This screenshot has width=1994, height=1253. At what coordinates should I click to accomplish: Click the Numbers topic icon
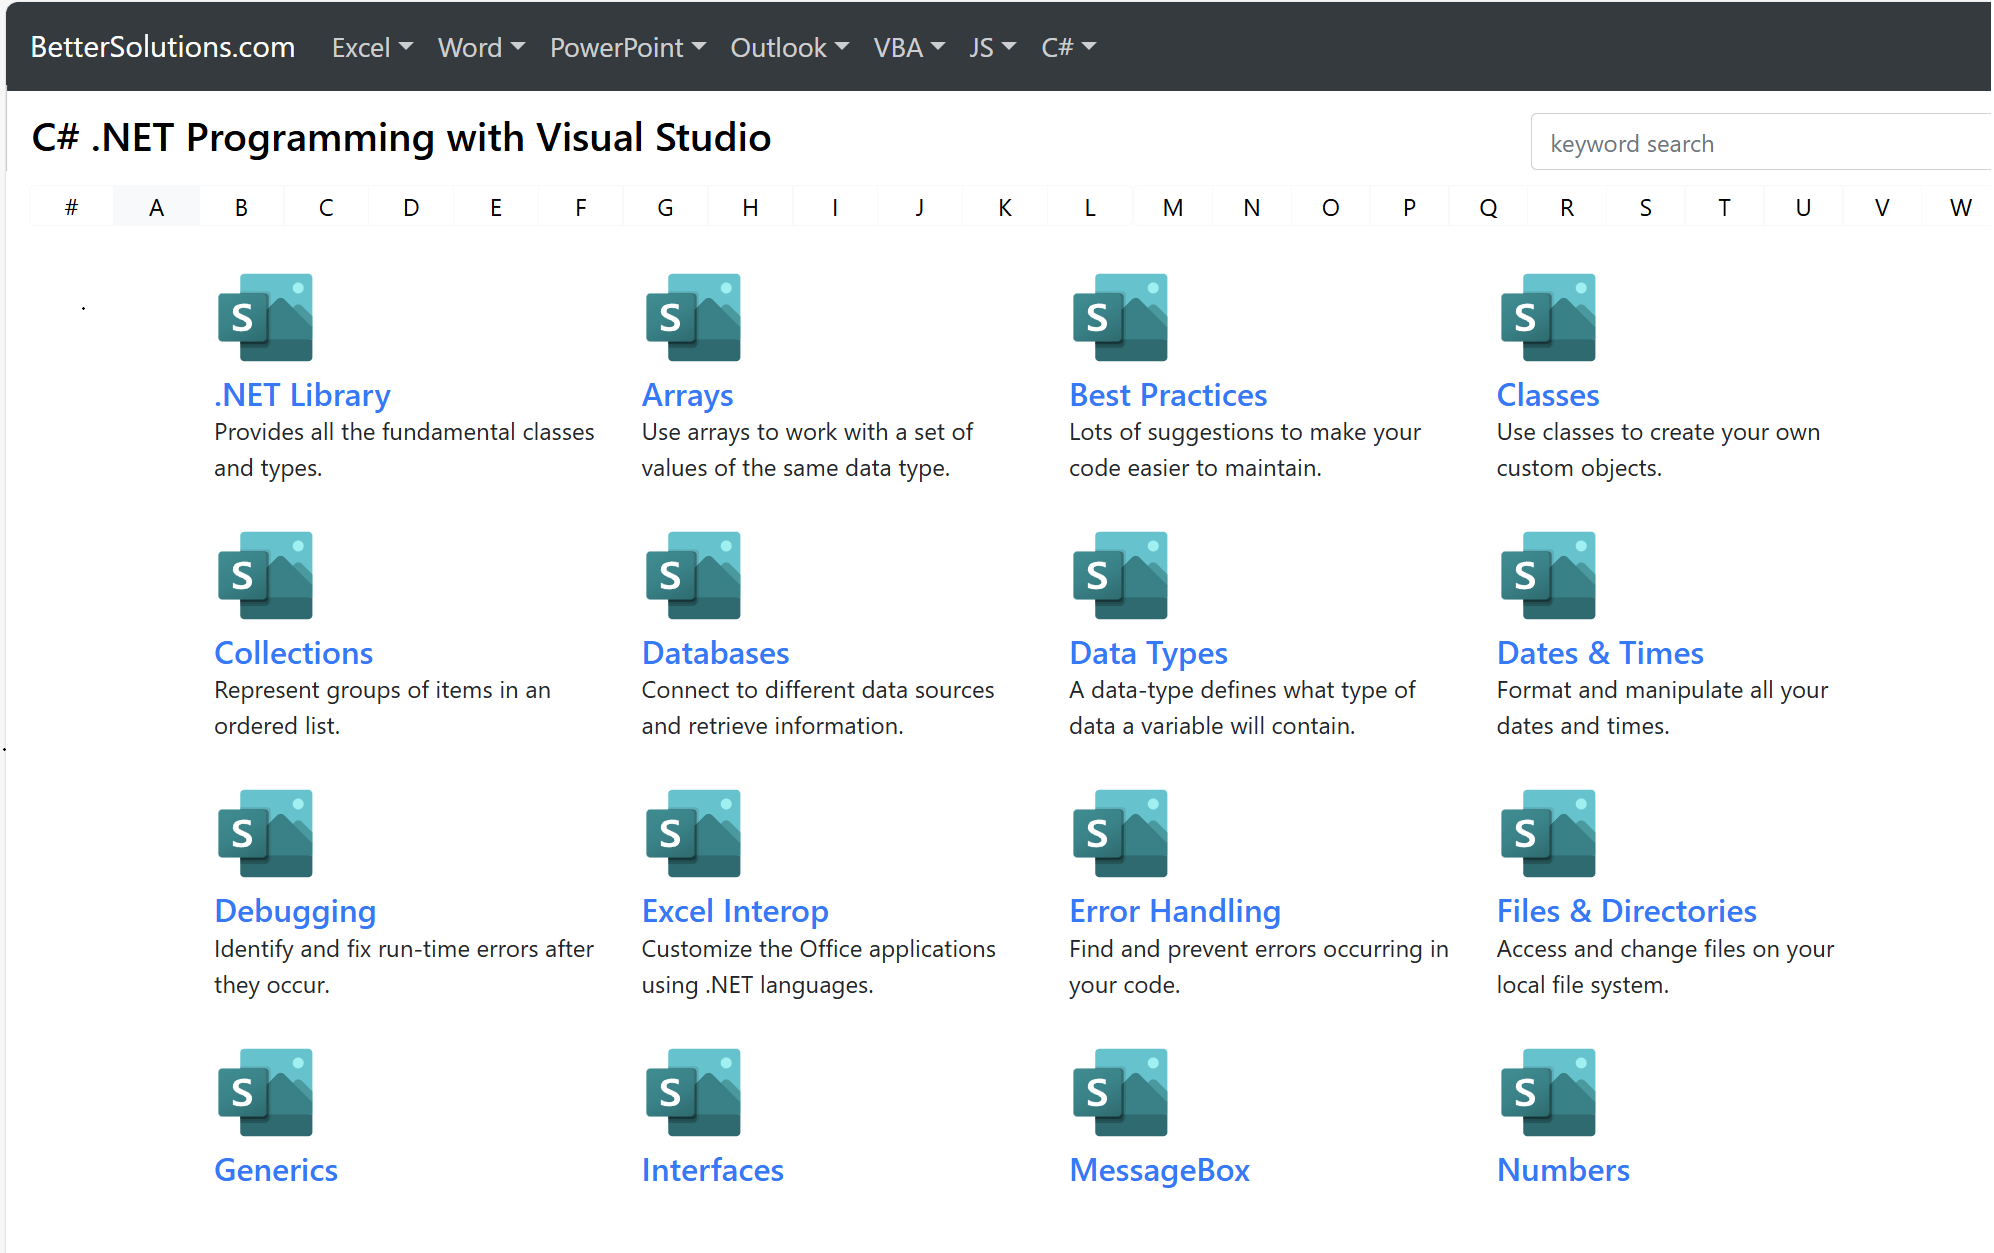point(1548,1092)
